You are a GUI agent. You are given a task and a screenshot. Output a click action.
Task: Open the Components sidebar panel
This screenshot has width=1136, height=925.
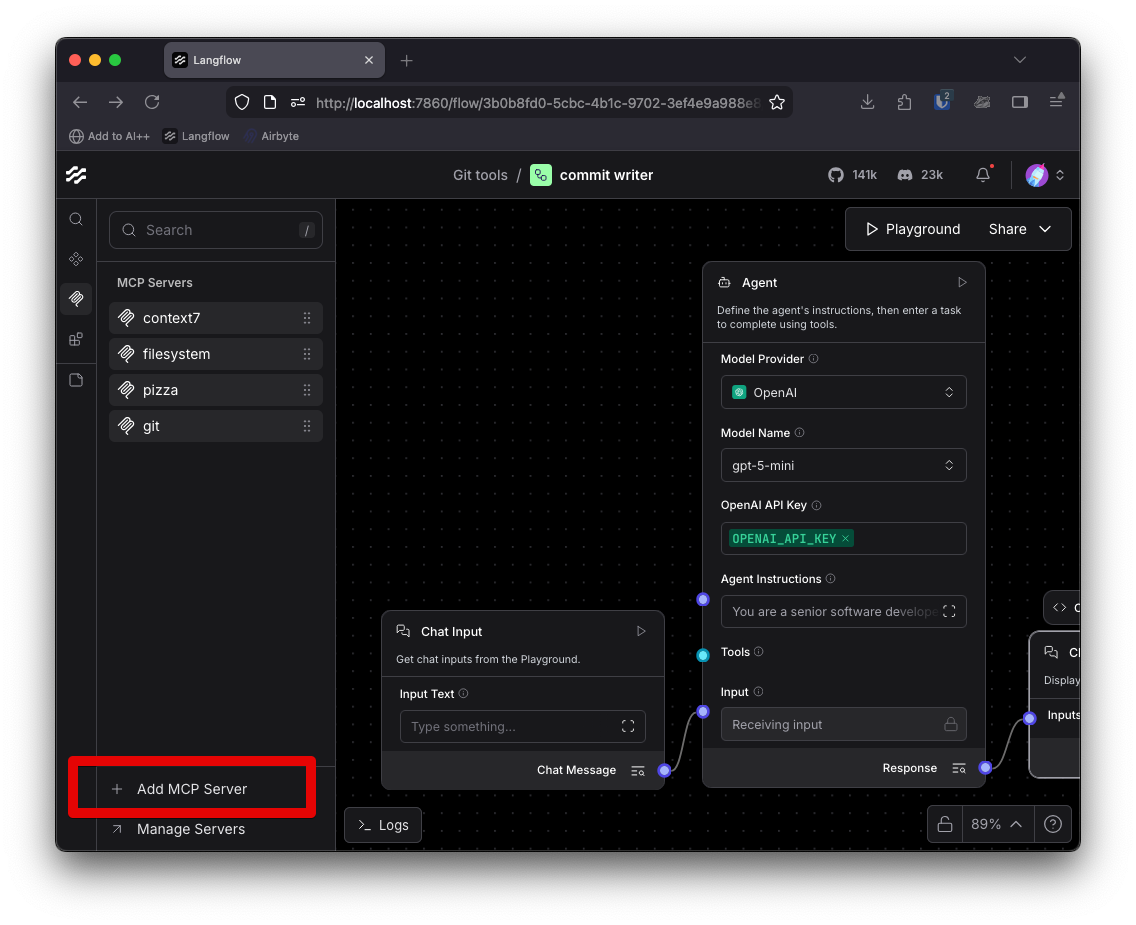point(76,258)
